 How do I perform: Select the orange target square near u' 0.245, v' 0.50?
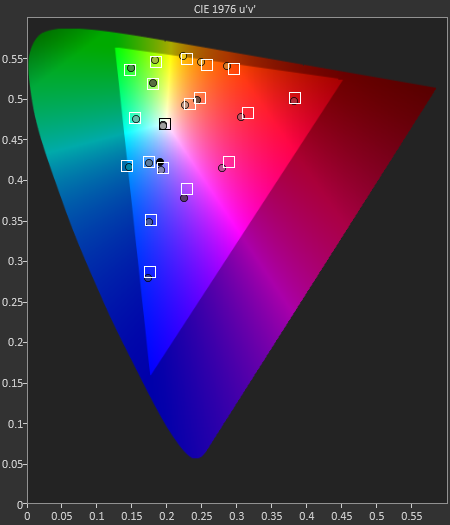coord(200,98)
